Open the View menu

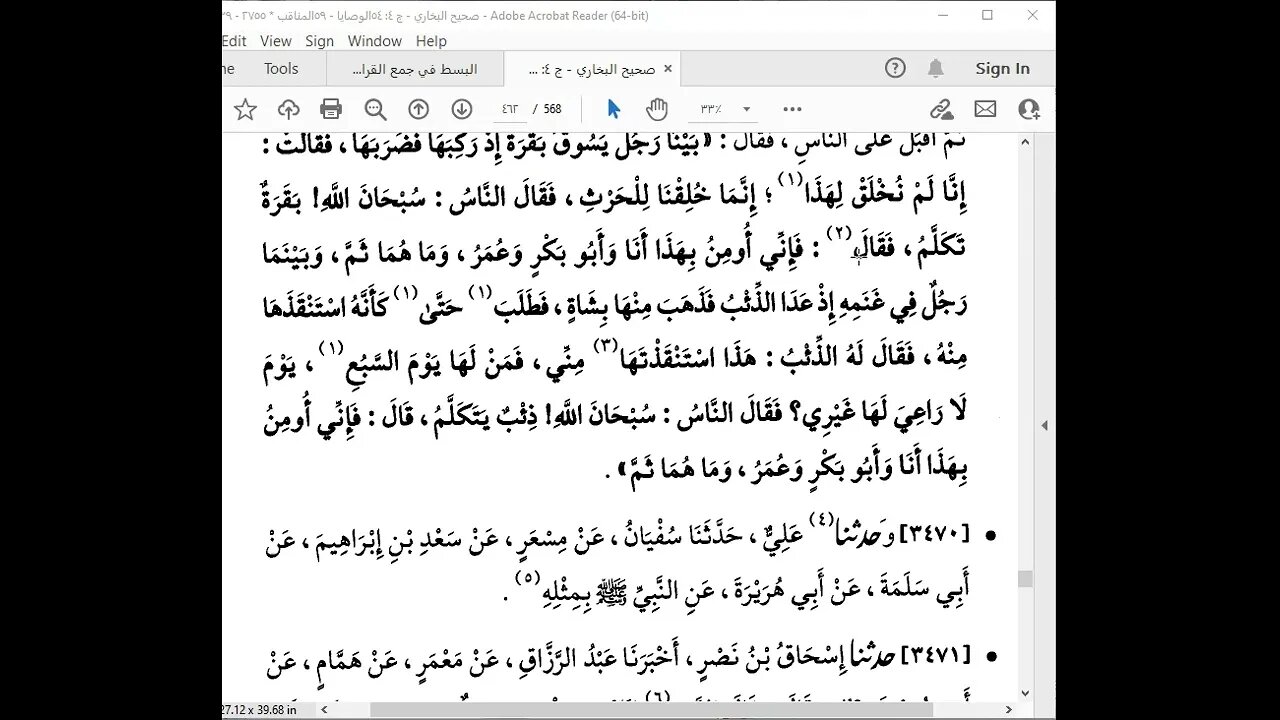(x=276, y=41)
